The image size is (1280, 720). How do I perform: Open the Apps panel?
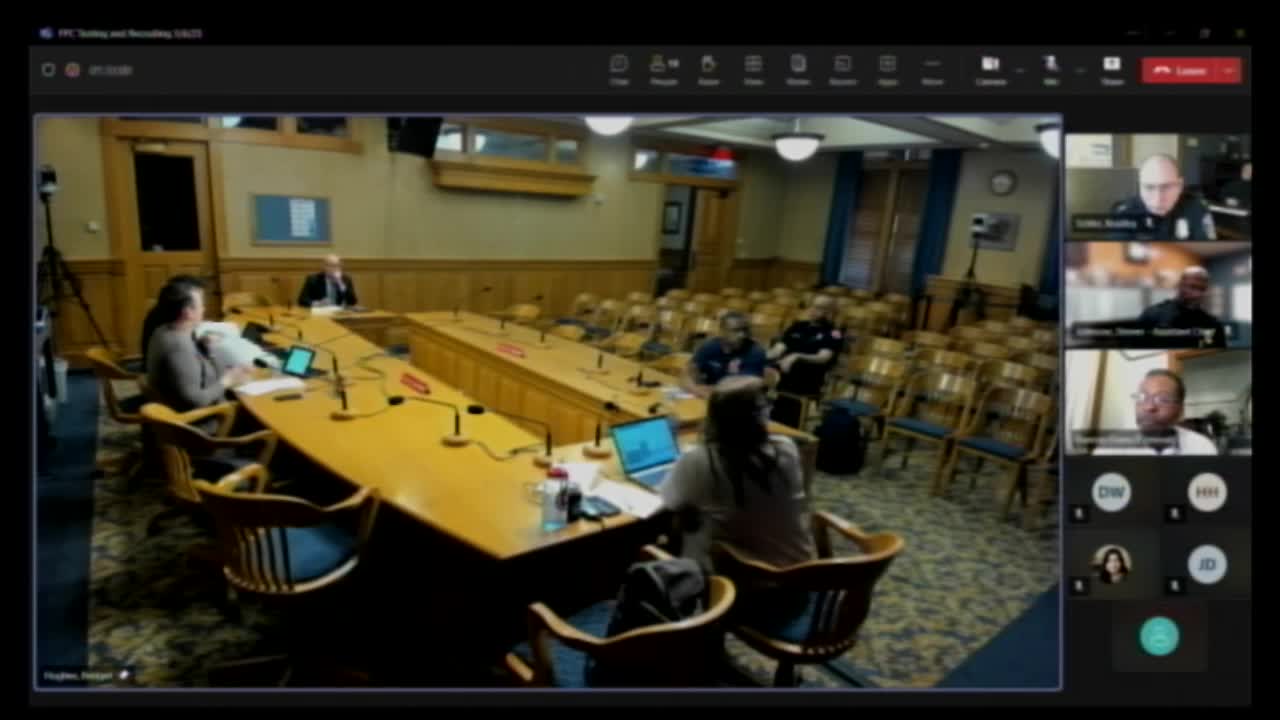[887, 69]
